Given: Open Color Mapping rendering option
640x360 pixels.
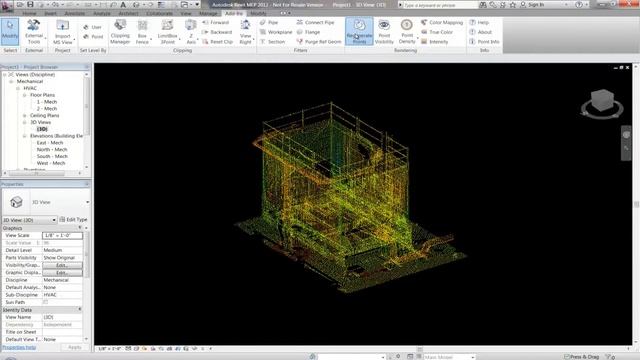Looking at the screenshot, I should 442,22.
